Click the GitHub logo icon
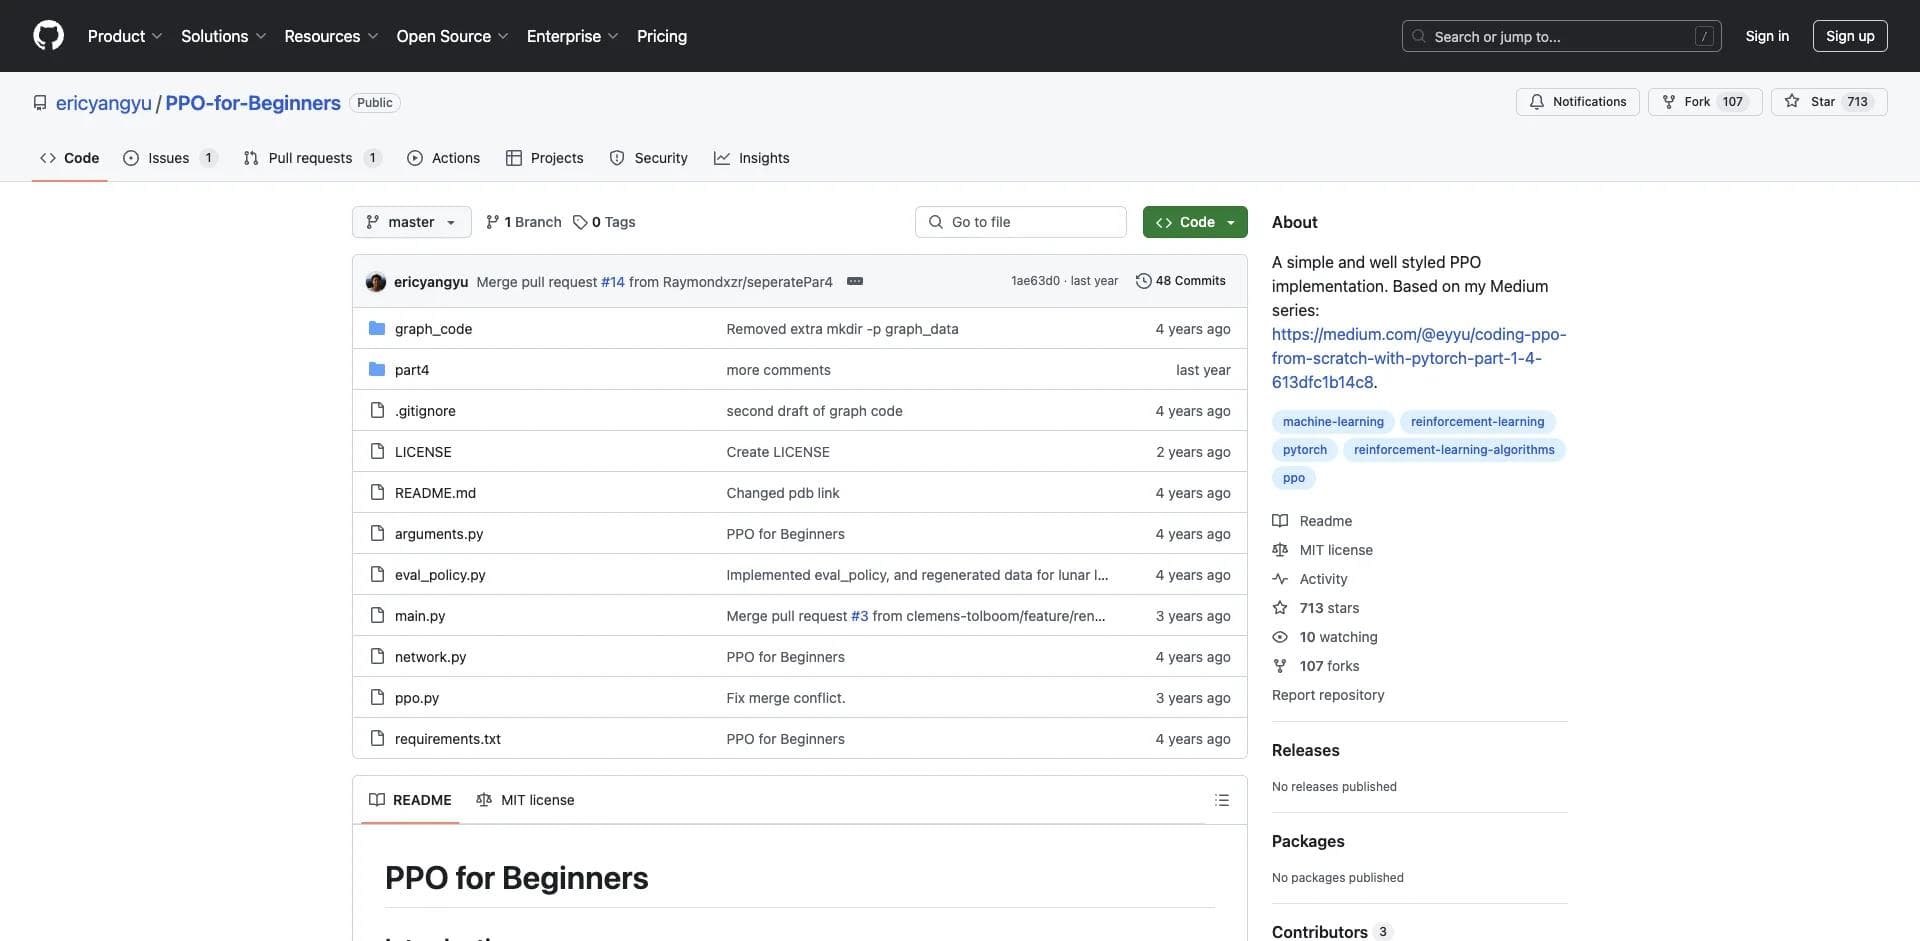This screenshot has height=941, width=1920. tap(48, 36)
